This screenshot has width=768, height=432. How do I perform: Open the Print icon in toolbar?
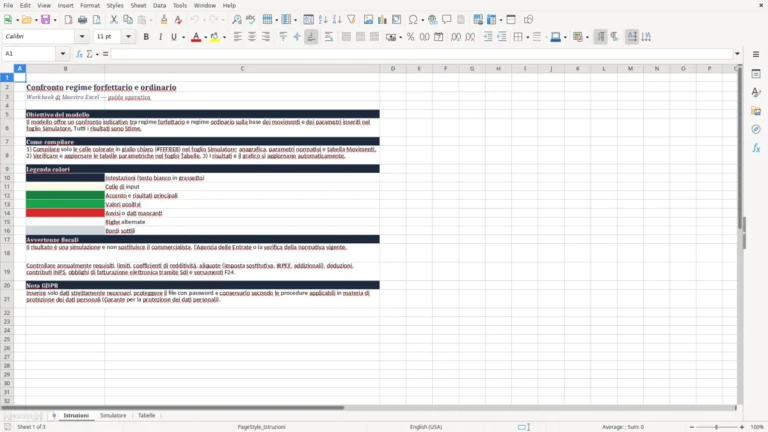pyautogui.click(x=82, y=20)
